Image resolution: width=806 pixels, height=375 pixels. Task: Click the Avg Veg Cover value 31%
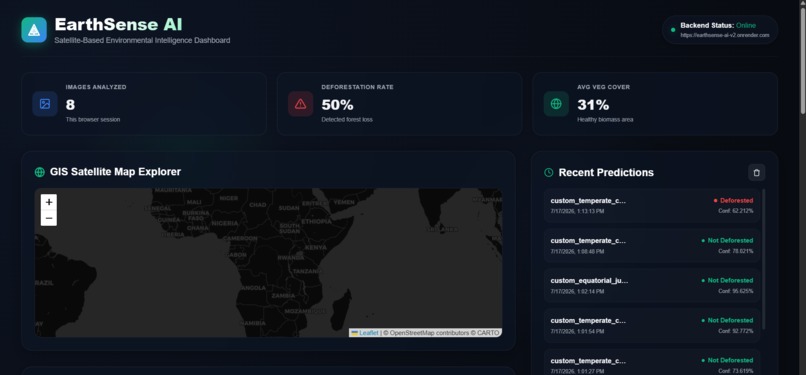click(593, 105)
